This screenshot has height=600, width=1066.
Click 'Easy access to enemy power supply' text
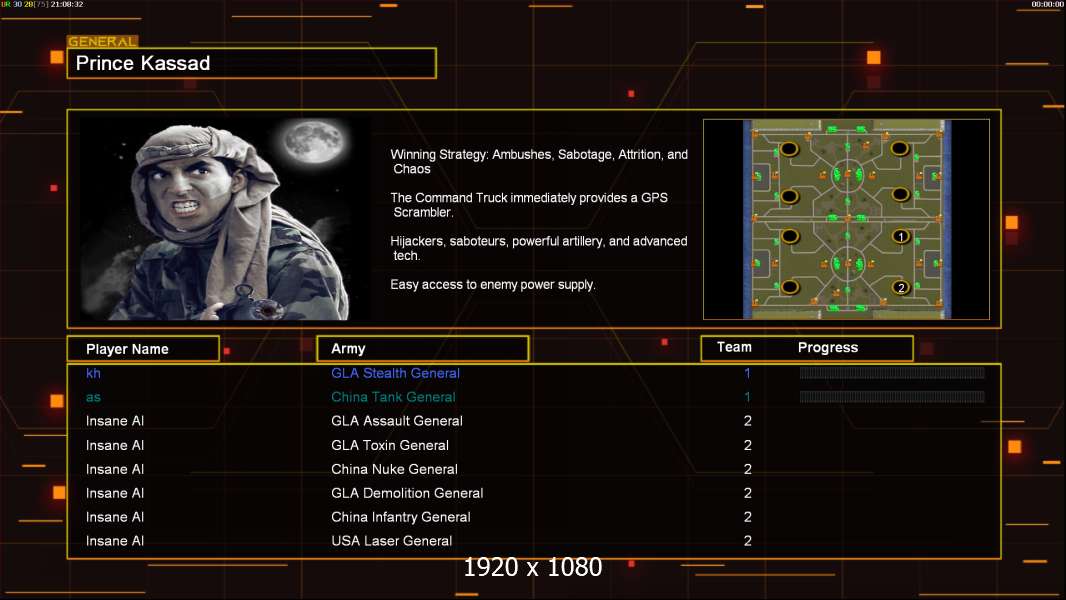493,285
